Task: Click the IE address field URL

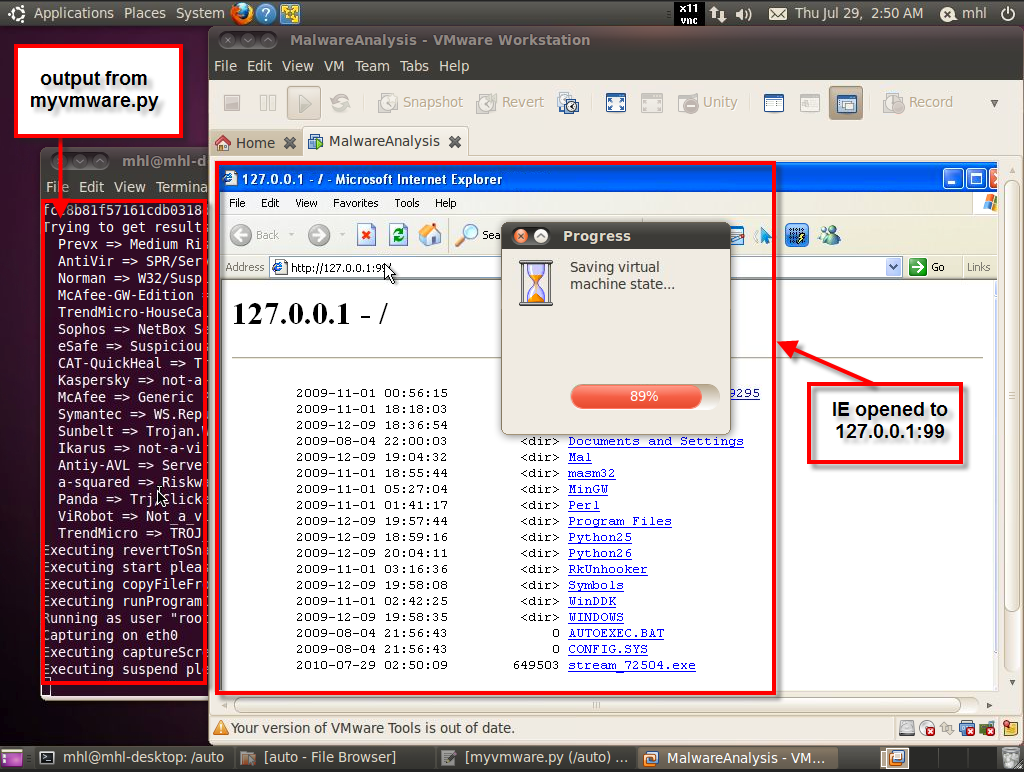Action: pos(338,267)
